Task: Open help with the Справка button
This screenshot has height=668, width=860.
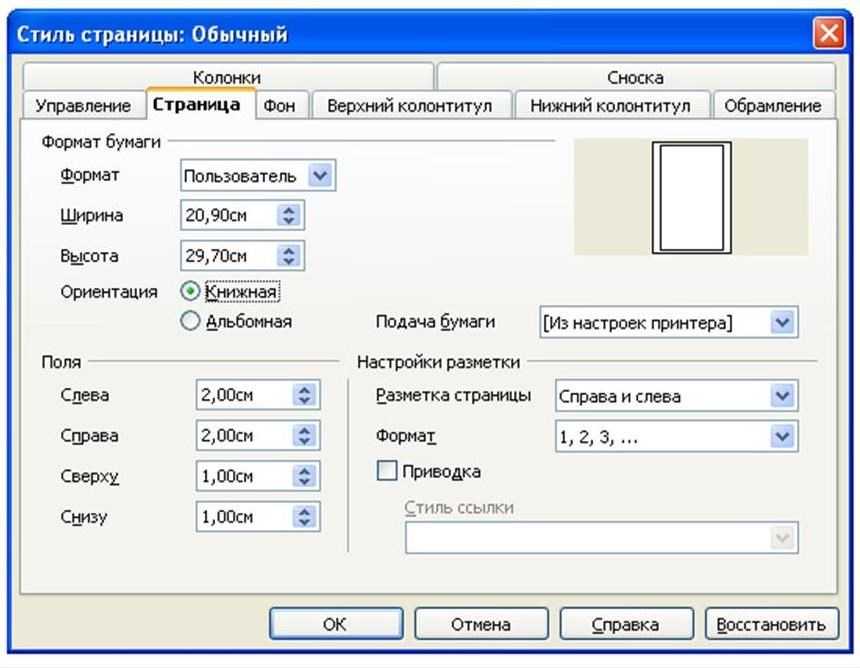Action: tap(626, 624)
